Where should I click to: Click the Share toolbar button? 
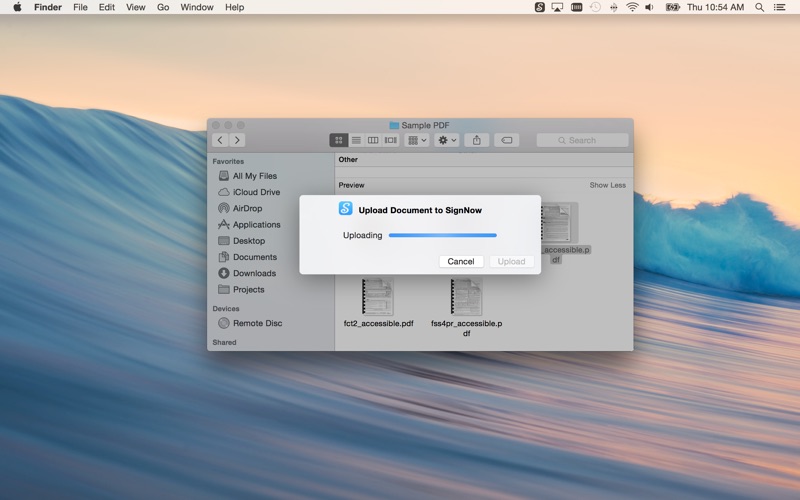tap(477, 140)
